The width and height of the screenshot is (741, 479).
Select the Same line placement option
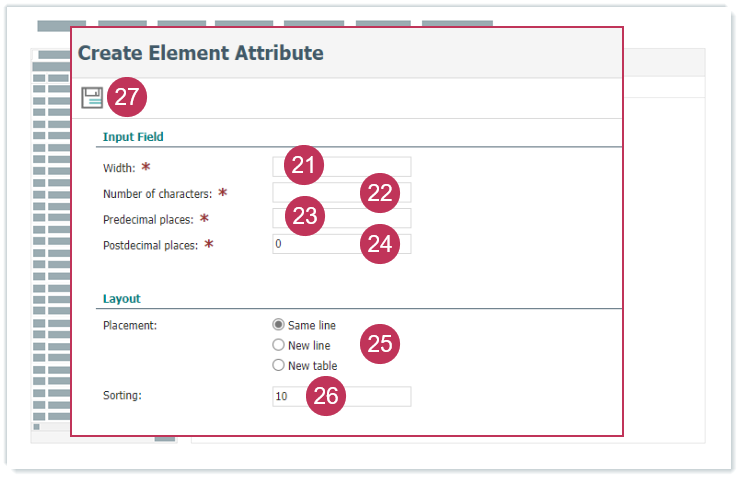point(279,325)
